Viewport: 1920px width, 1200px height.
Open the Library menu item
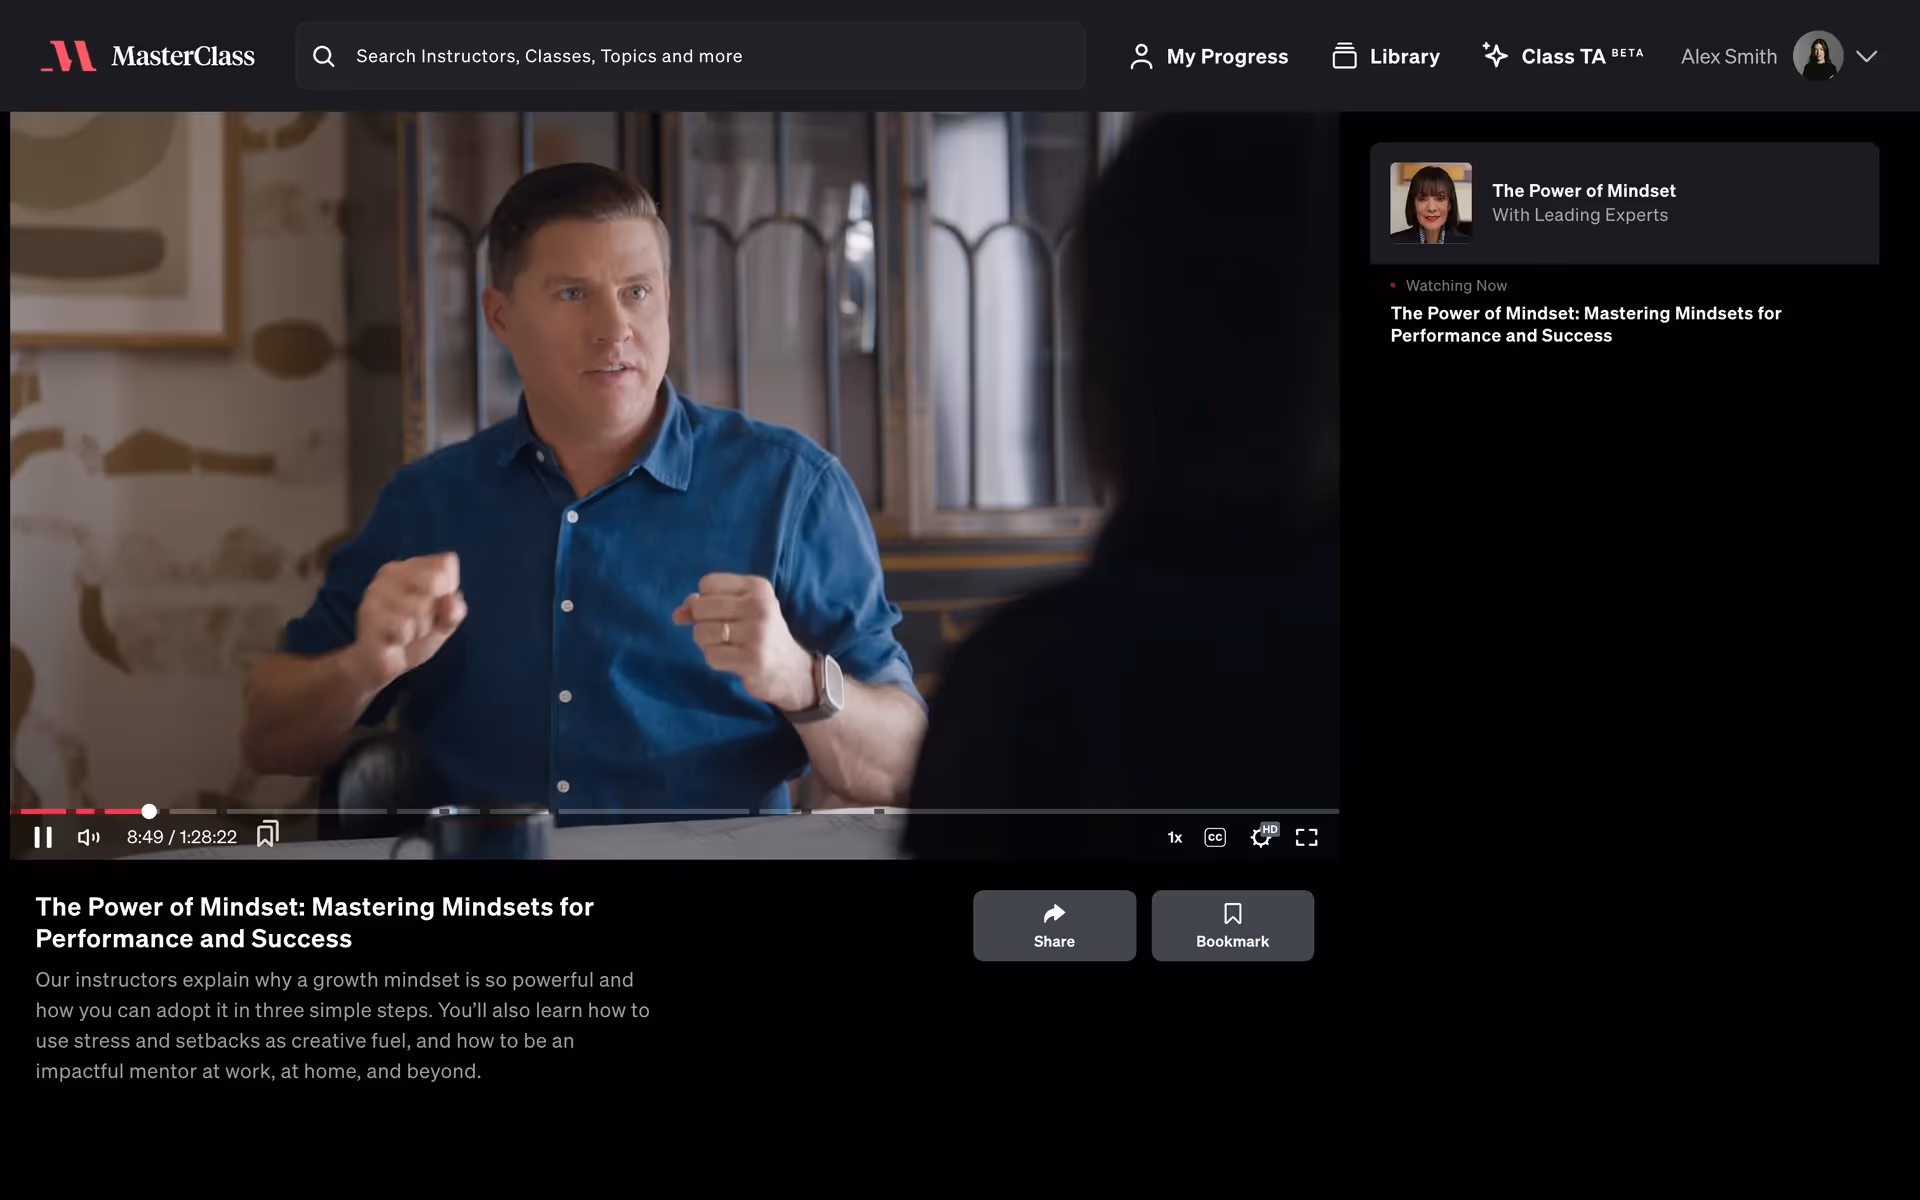1385,56
